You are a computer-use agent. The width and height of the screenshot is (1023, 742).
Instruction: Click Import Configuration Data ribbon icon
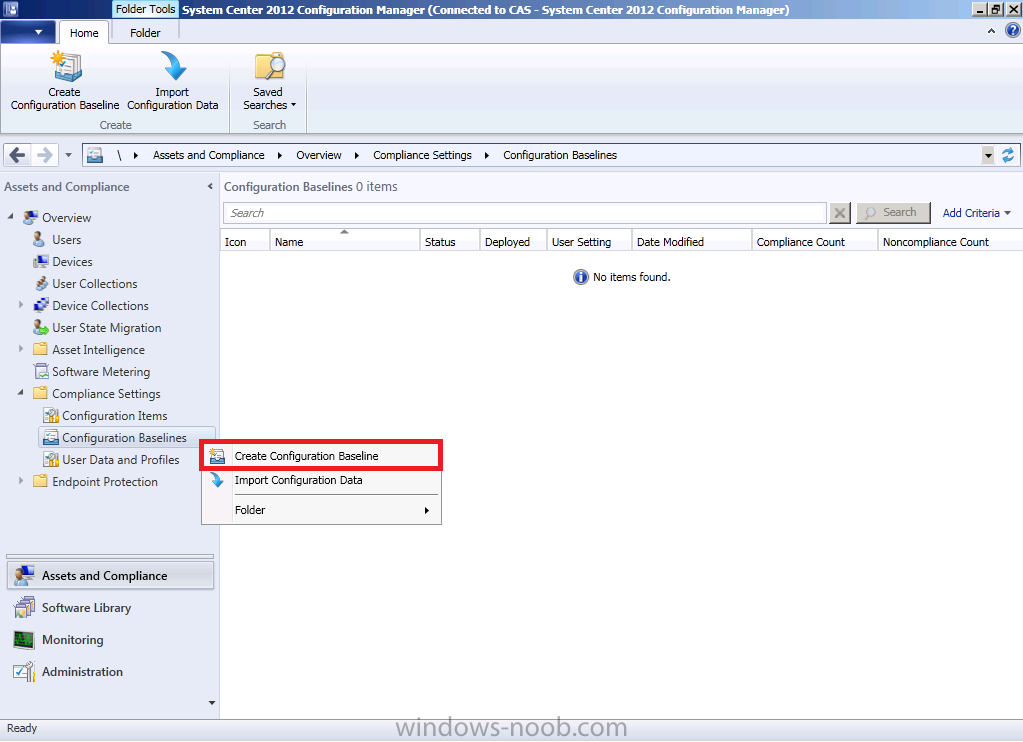click(x=173, y=67)
